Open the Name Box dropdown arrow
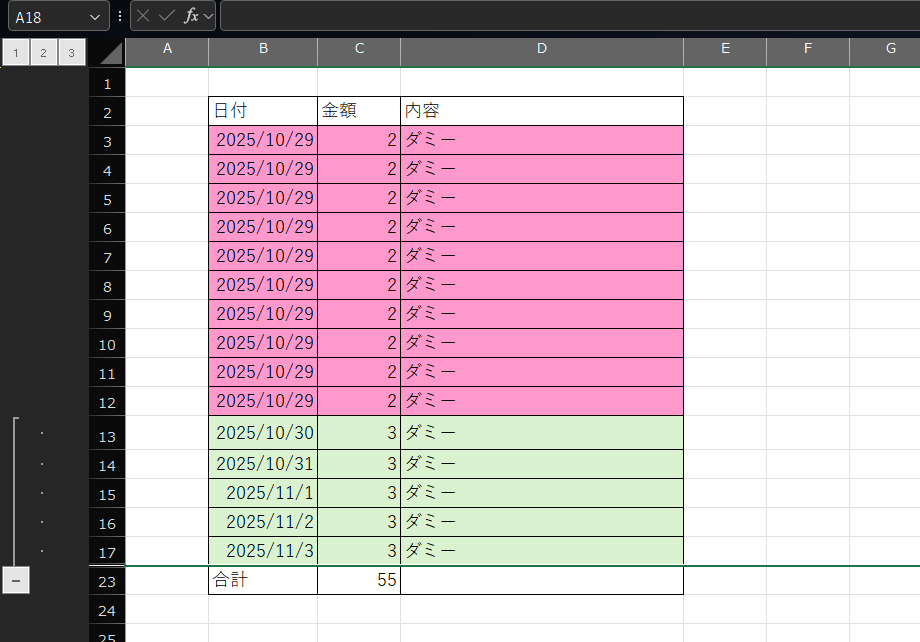920x642 pixels. (x=95, y=17)
